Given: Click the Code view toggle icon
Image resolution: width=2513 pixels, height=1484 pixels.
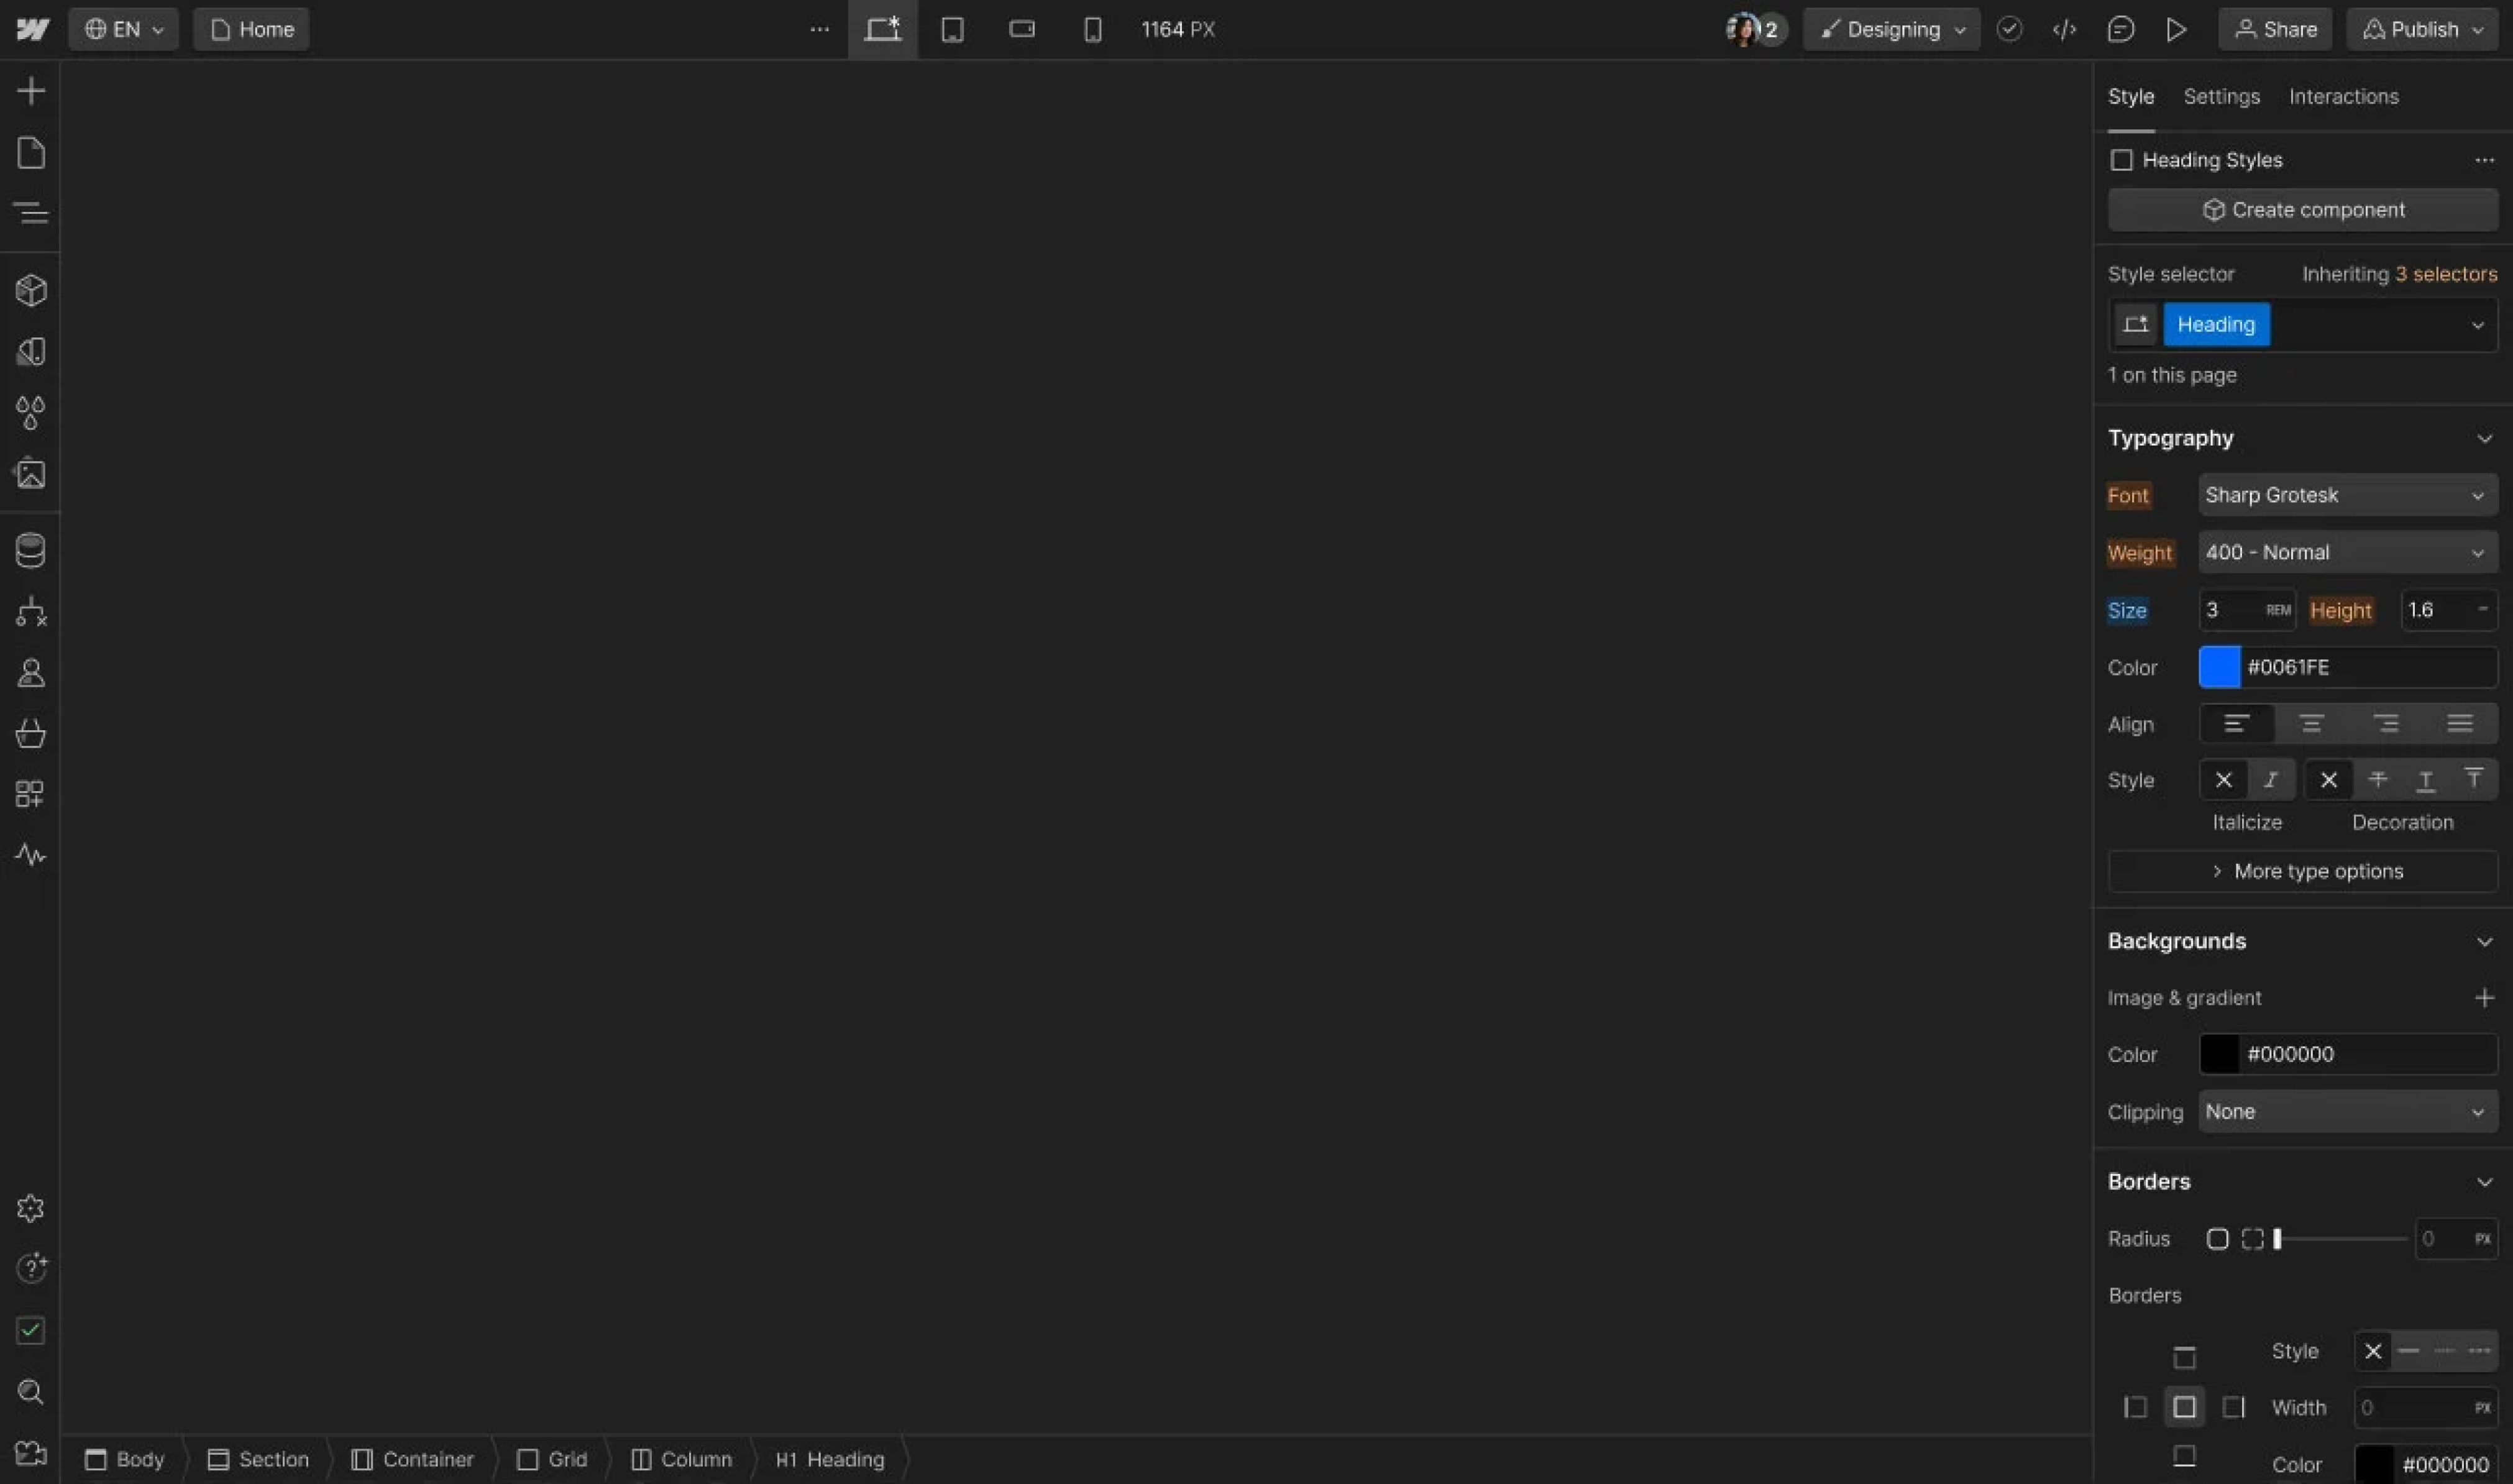Looking at the screenshot, I should coord(2062,28).
